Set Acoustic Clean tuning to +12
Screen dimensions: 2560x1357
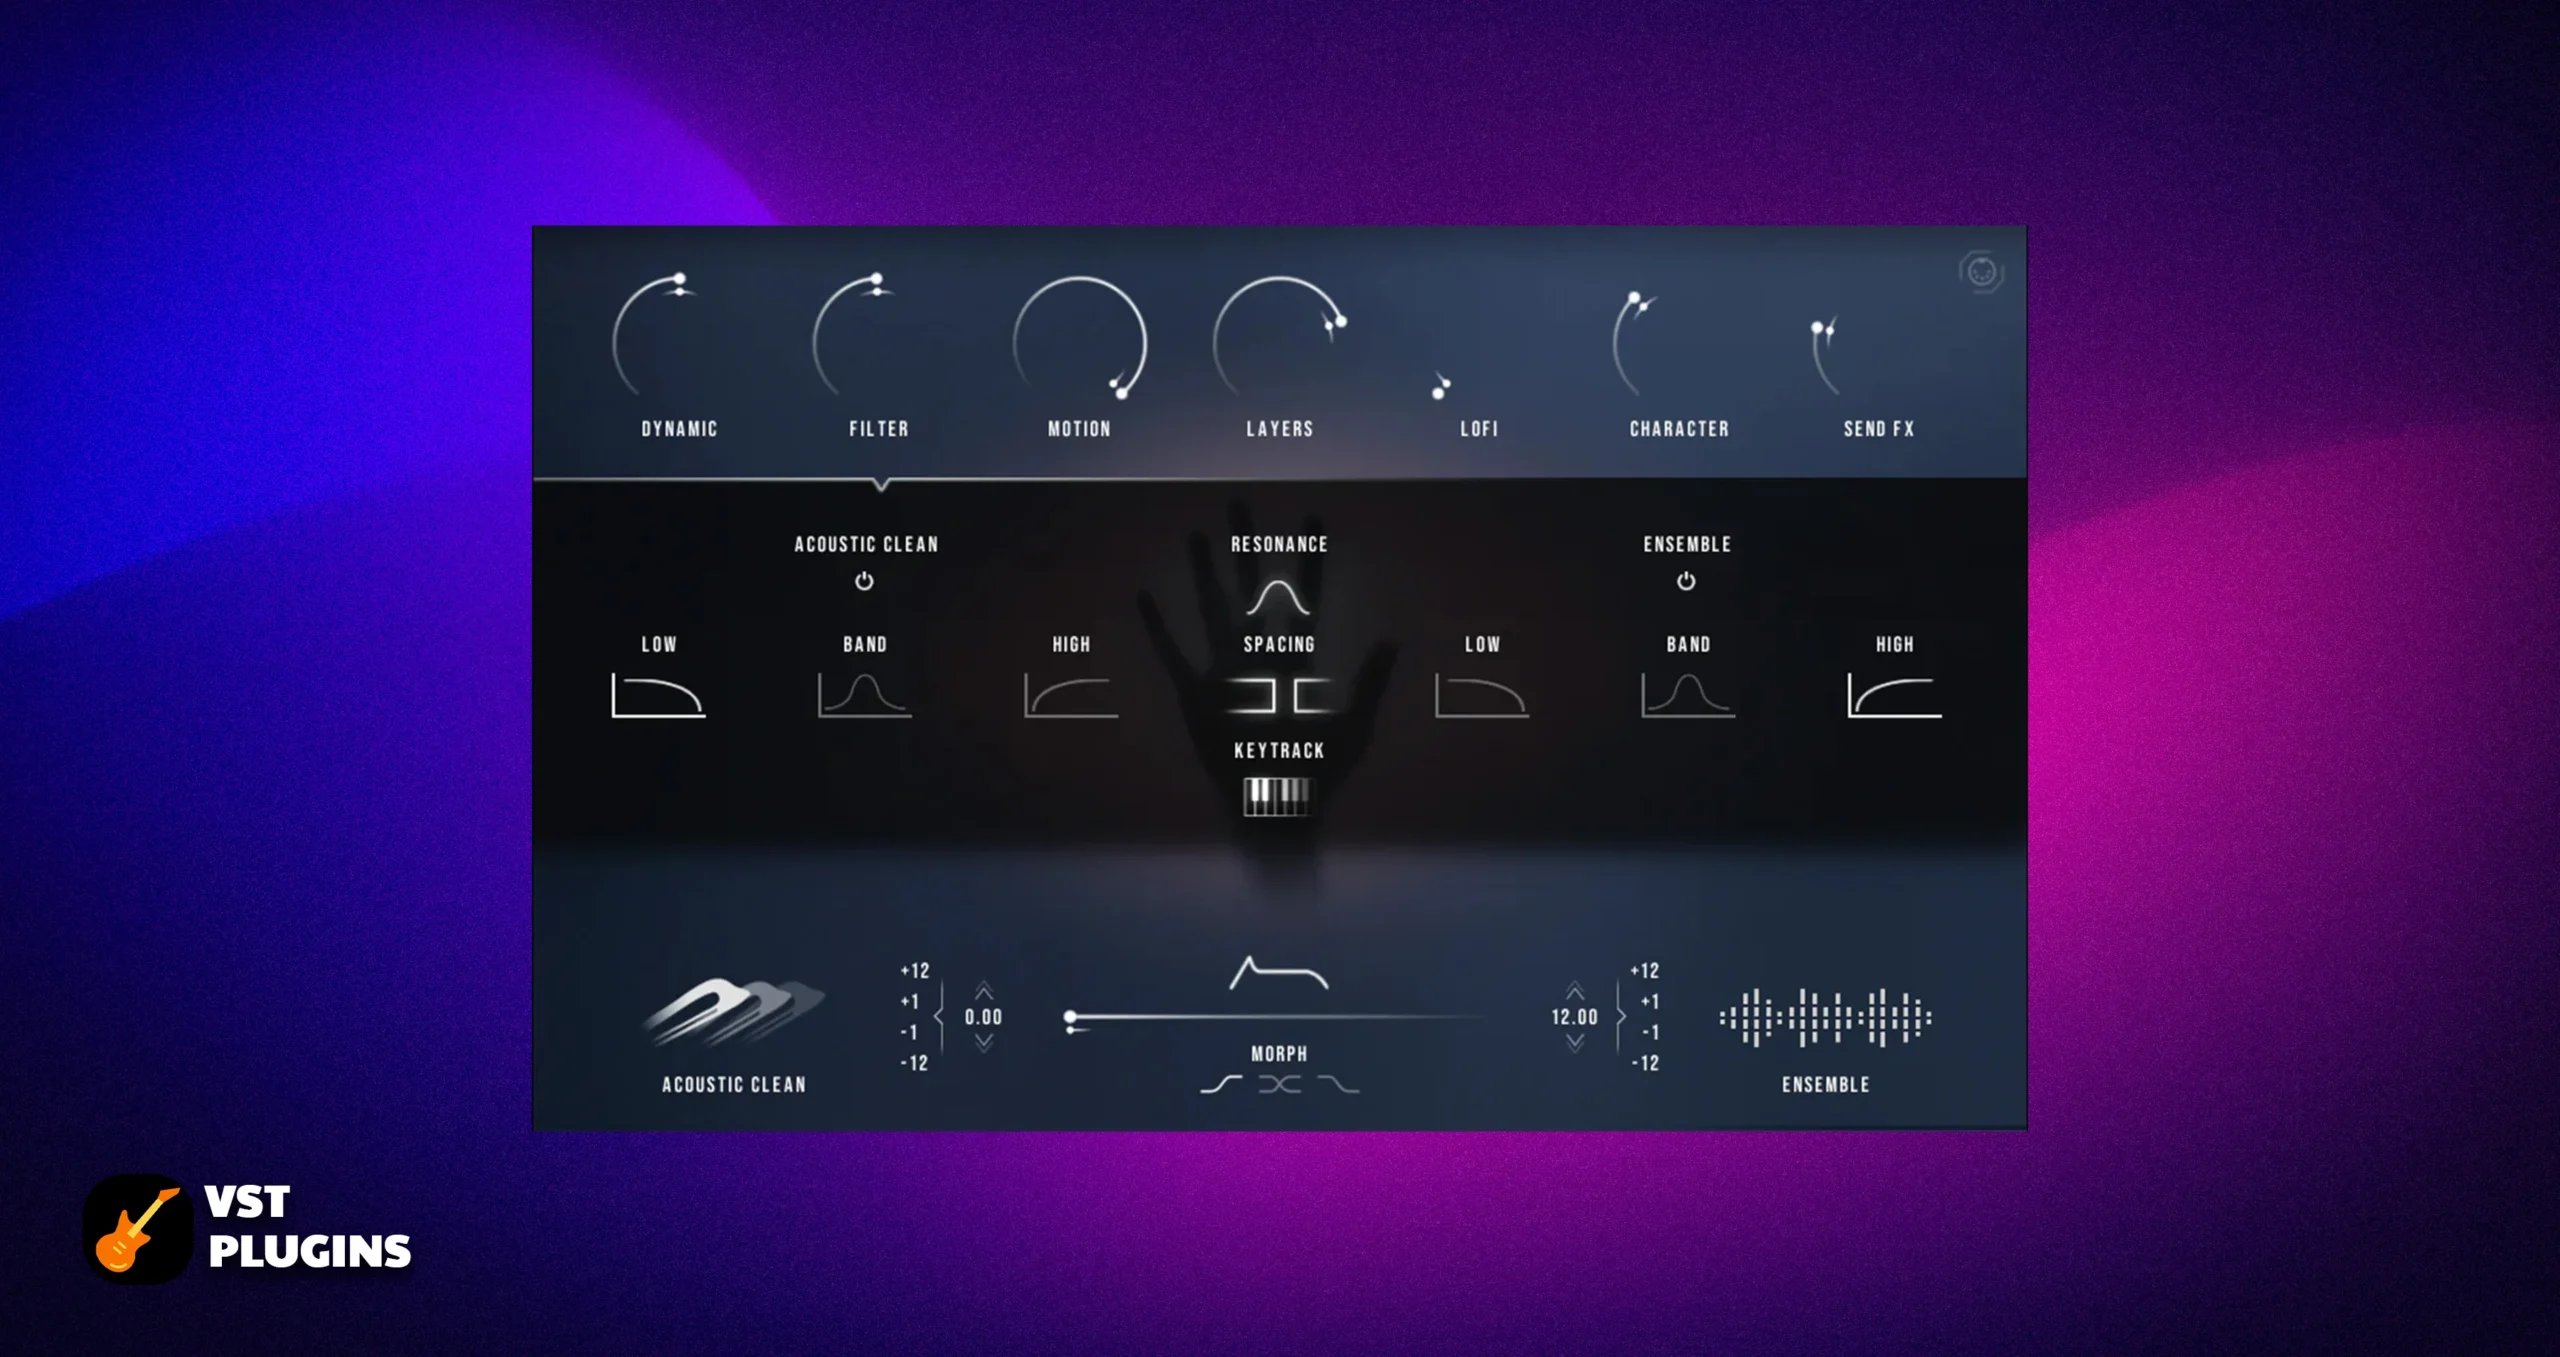(915, 971)
